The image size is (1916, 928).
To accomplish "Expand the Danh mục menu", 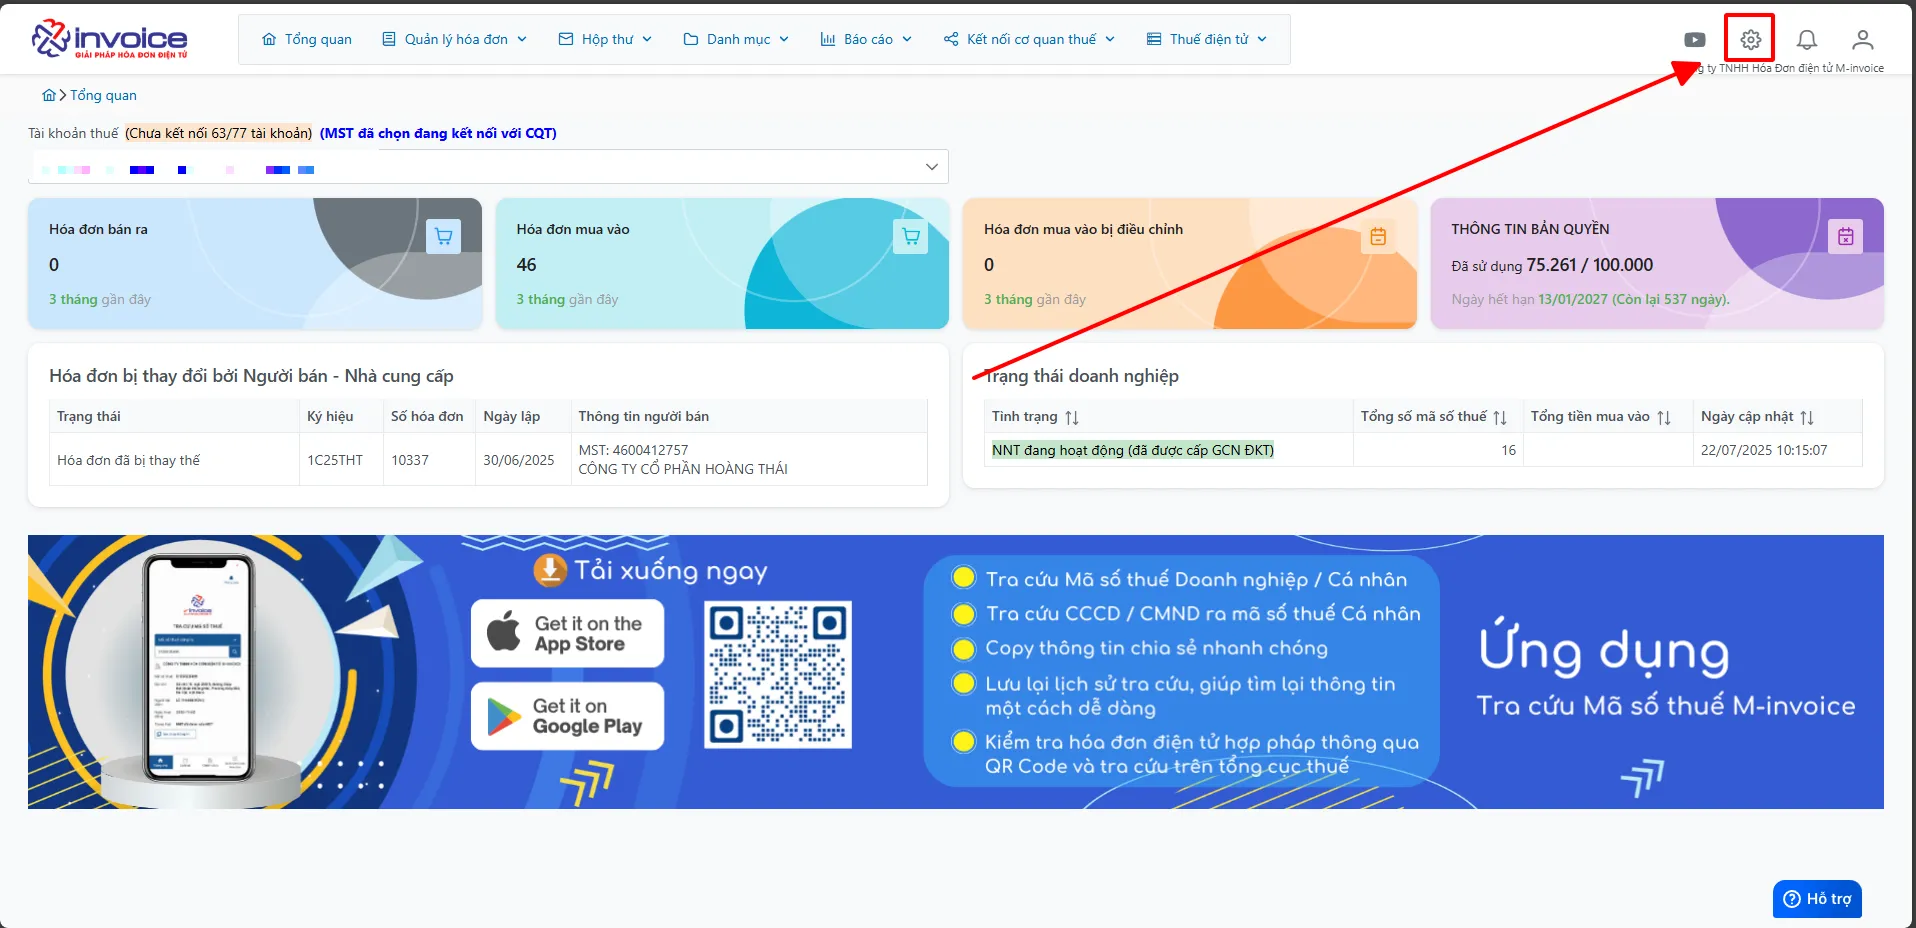I will tap(736, 39).
